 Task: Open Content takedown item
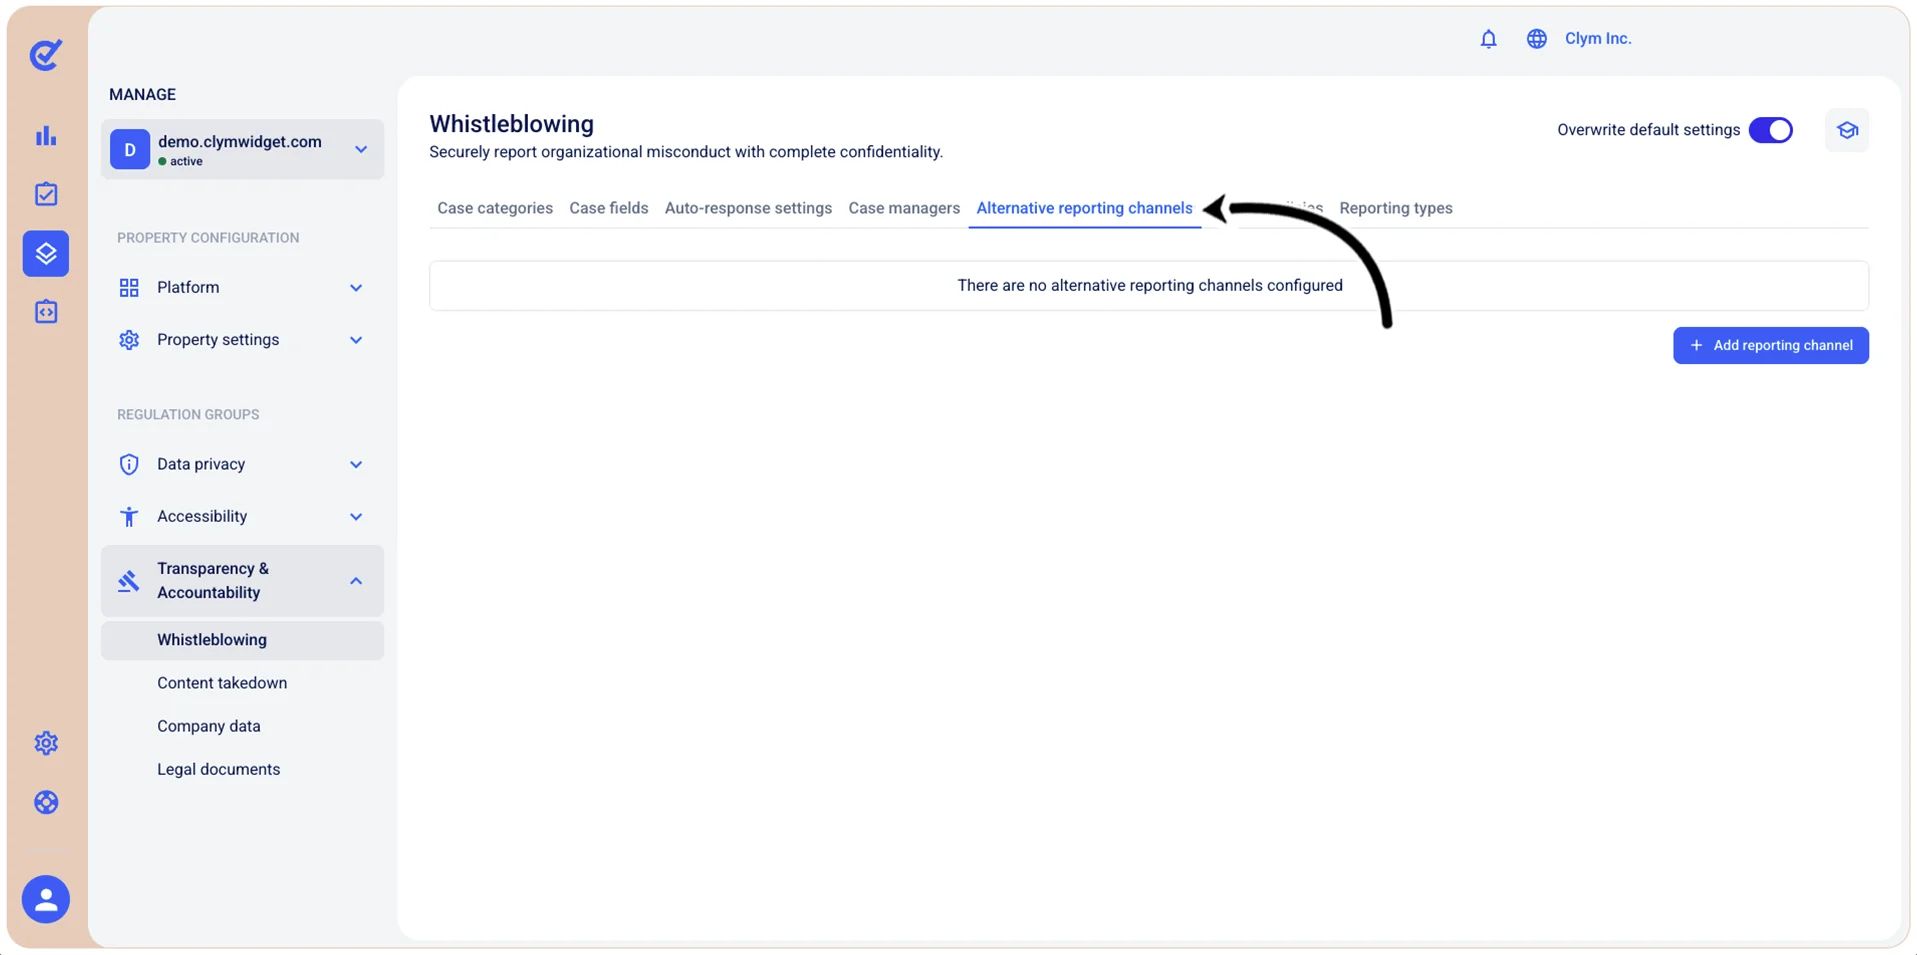222,683
